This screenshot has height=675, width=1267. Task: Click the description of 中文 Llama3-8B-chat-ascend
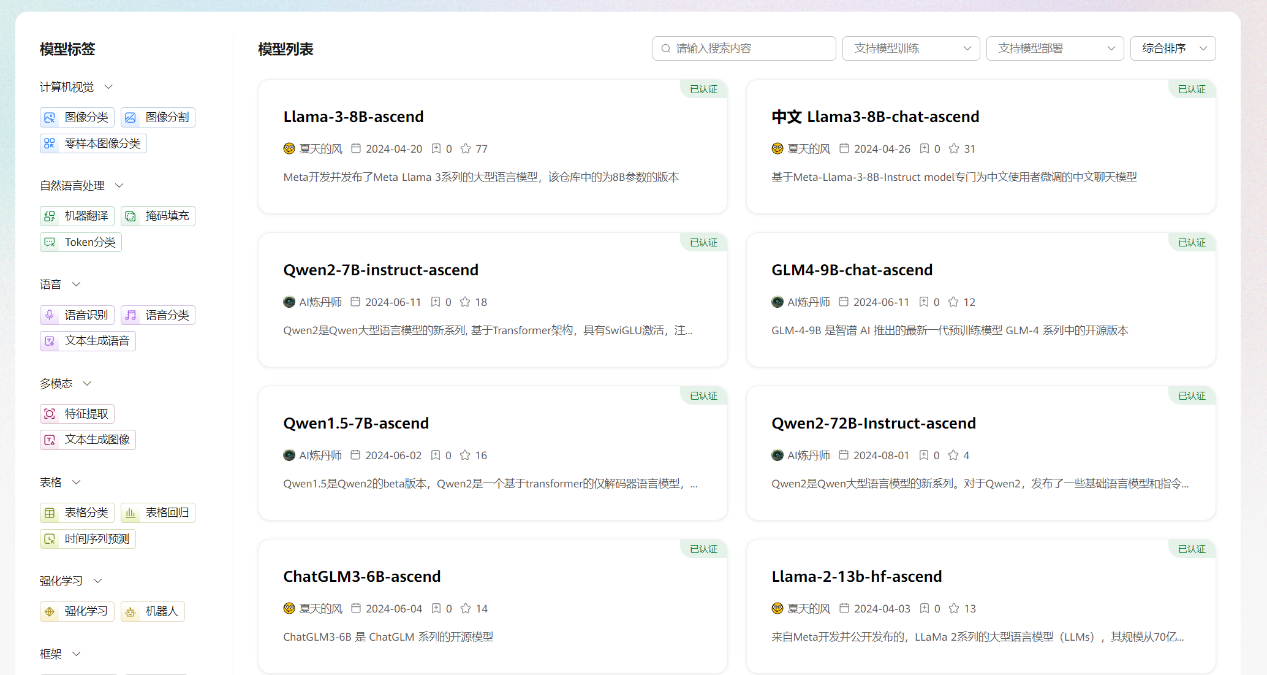coord(954,177)
